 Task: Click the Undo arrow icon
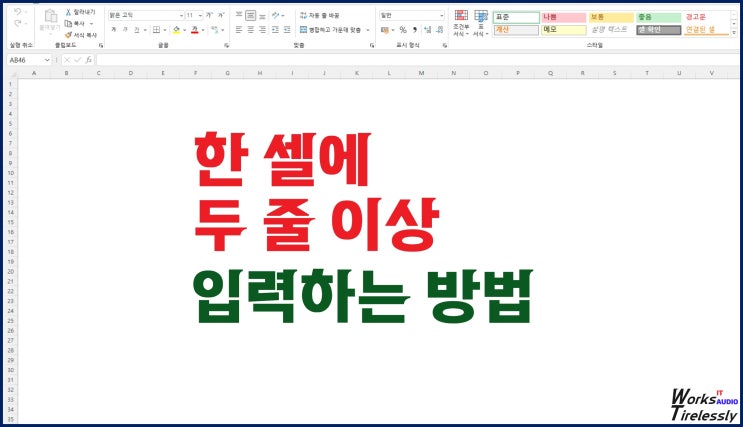pos(18,12)
